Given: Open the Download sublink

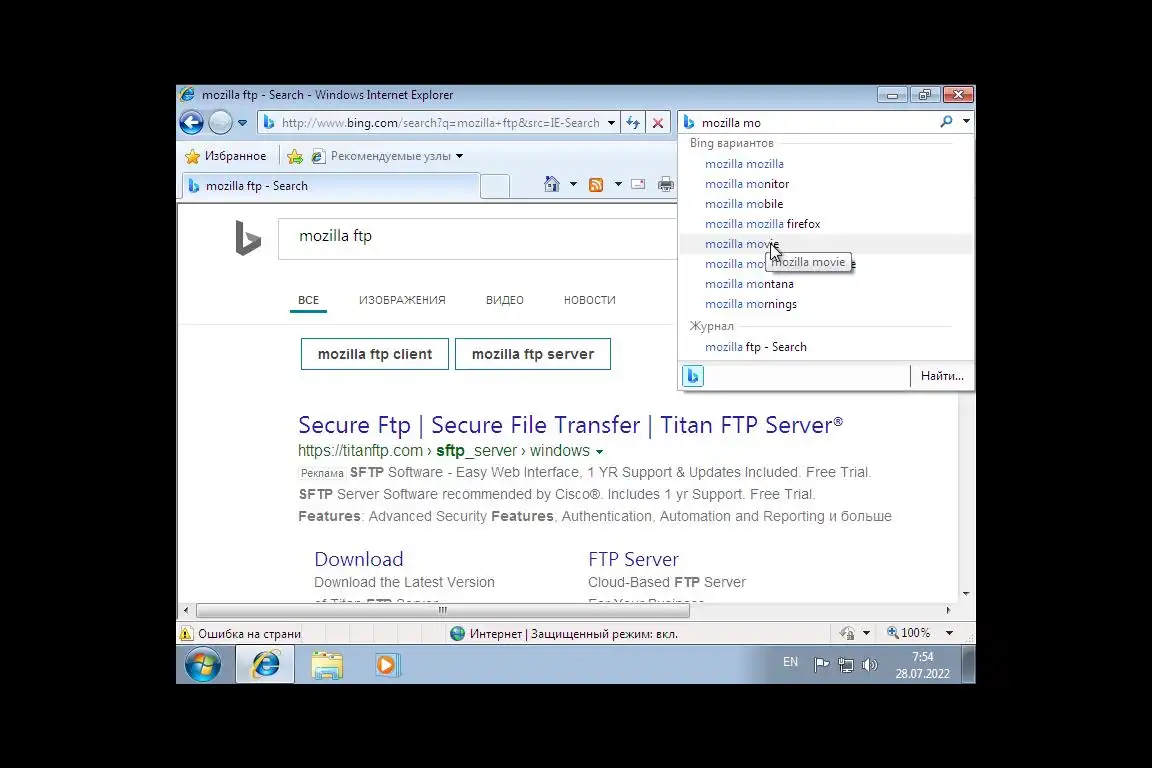Looking at the screenshot, I should 359,559.
